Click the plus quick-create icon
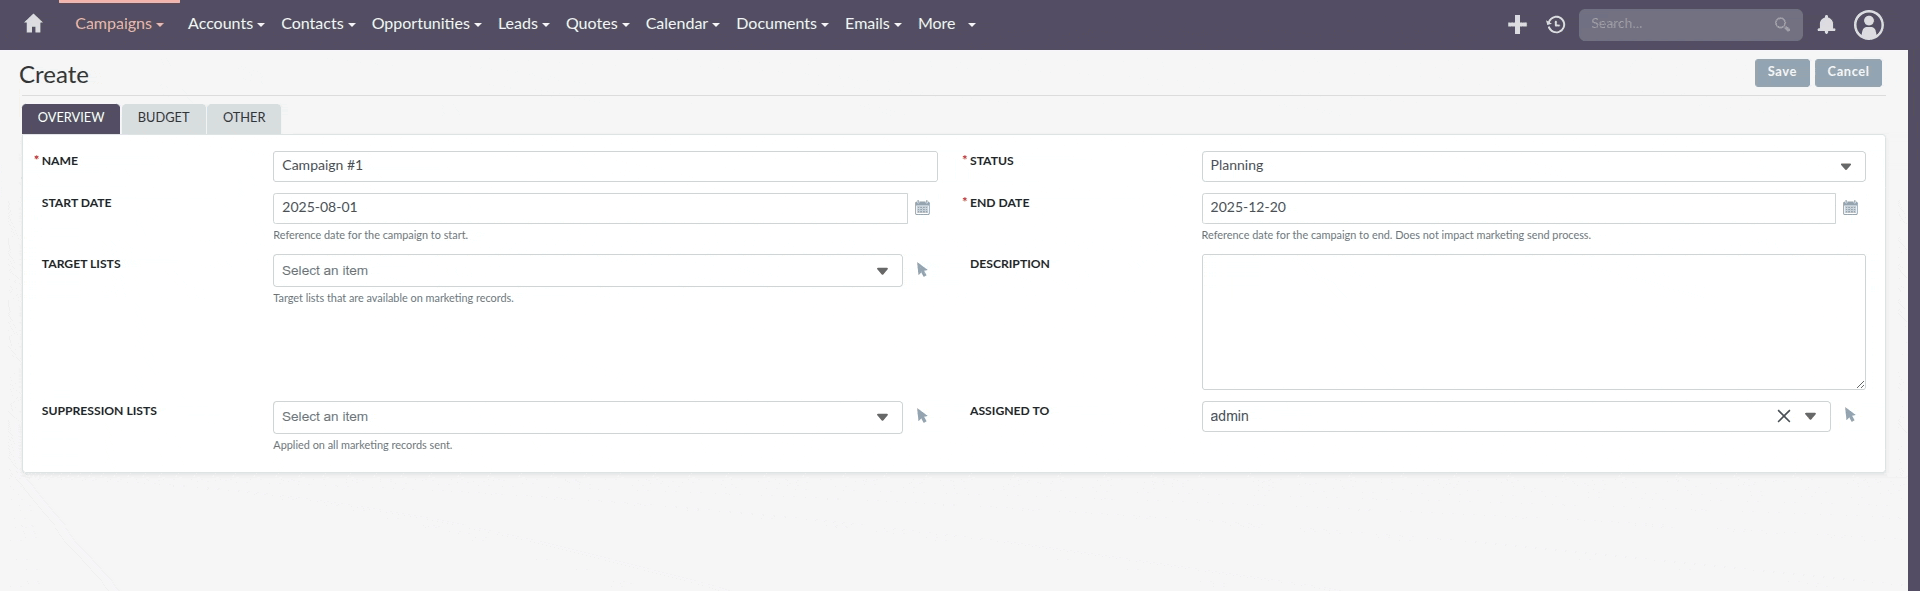This screenshot has height=591, width=1920. tap(1517, 25)
